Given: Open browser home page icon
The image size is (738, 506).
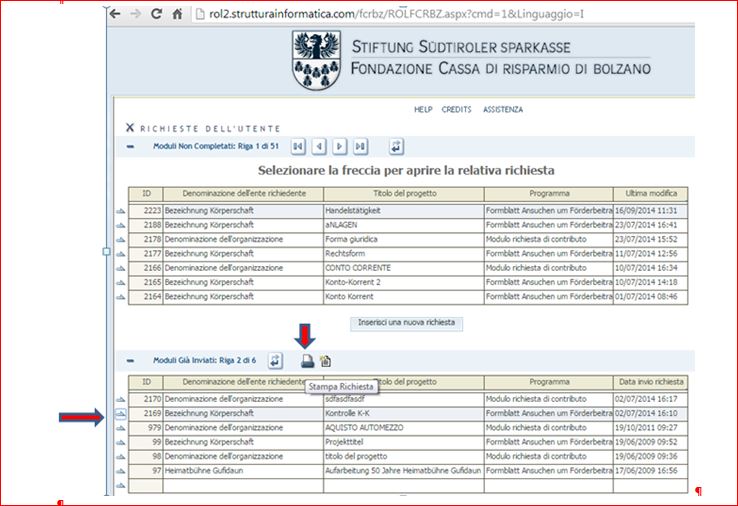Looking at the screenshot, I should pyautogui.click(x=177, y=14).
